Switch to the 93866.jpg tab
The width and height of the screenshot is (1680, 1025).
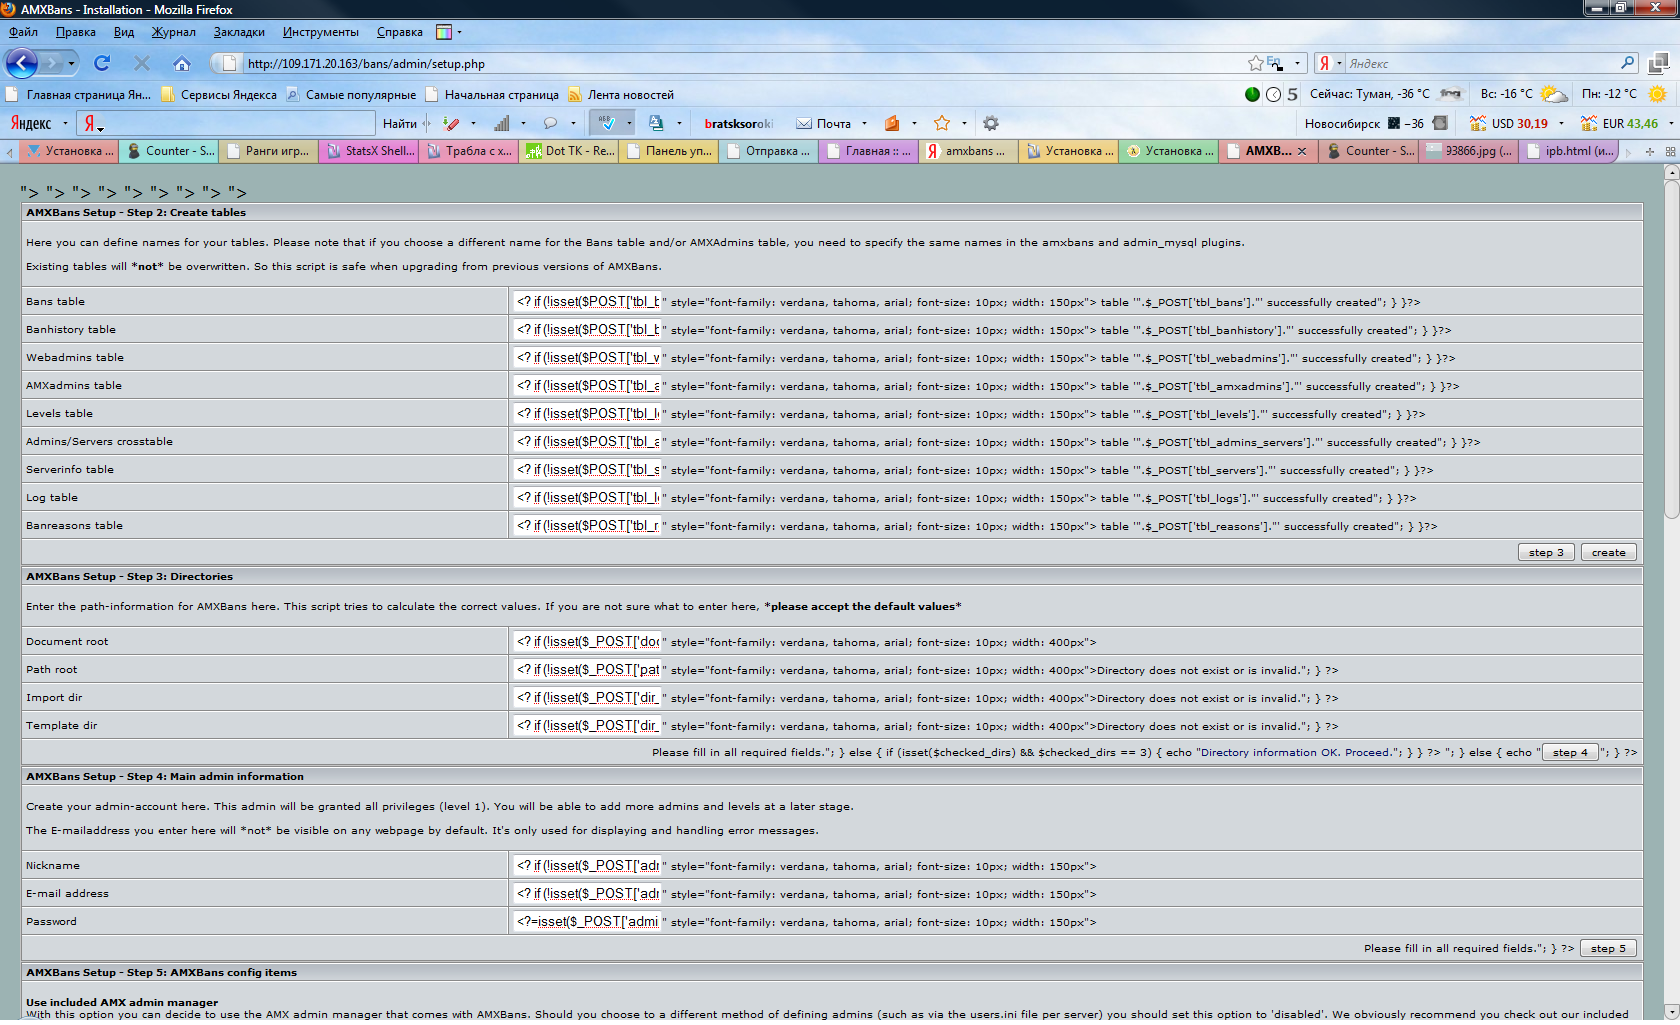(x=1468, y=151)
